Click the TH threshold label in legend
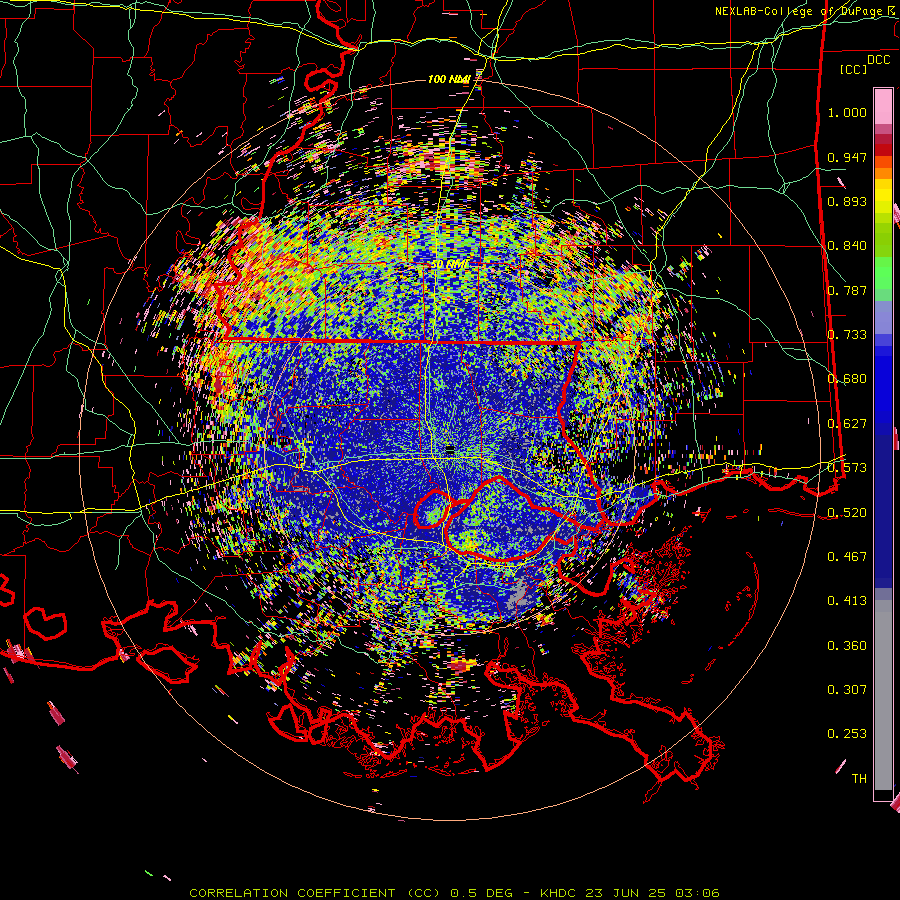Screen dimensions: 900x900 859,779
